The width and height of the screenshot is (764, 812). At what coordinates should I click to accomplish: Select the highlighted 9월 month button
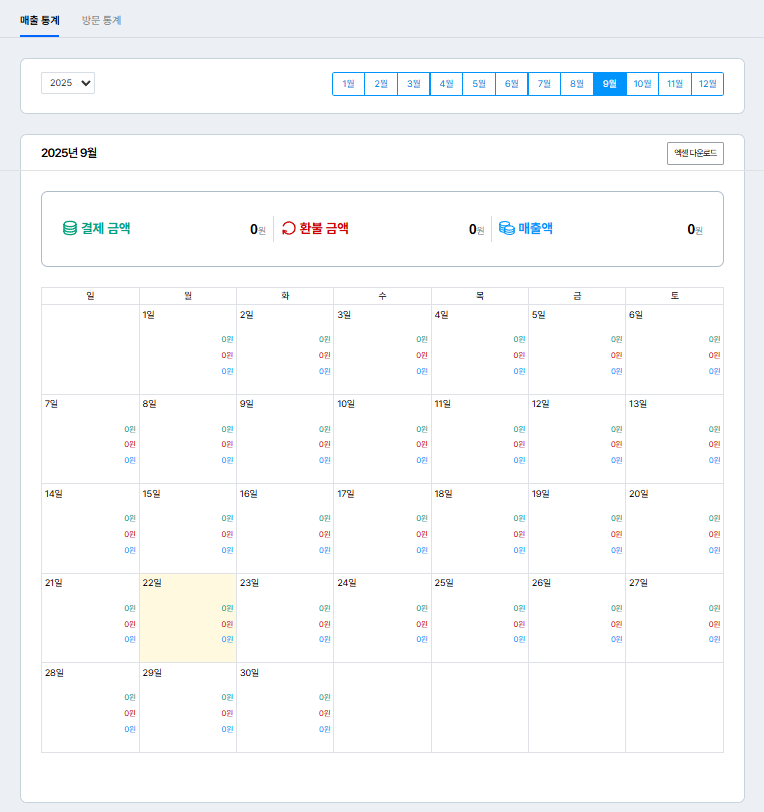(609, 84)
